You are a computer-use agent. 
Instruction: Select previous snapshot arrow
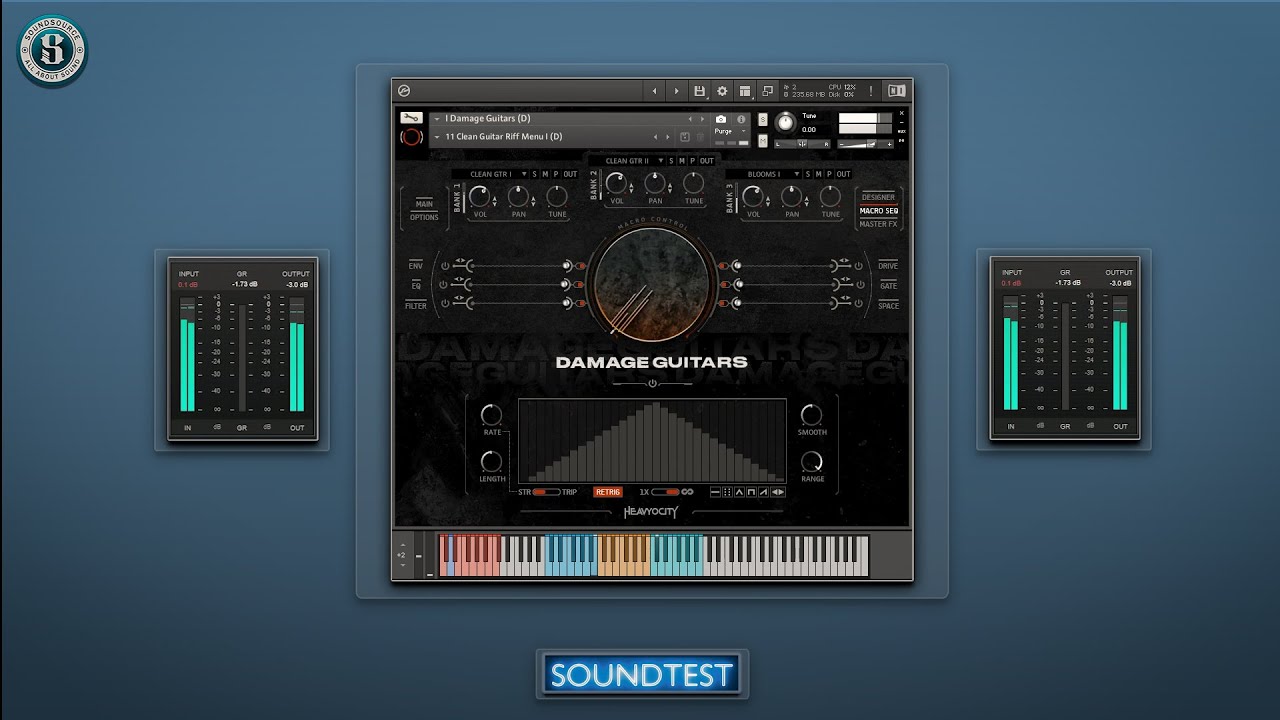coord(655,137)
